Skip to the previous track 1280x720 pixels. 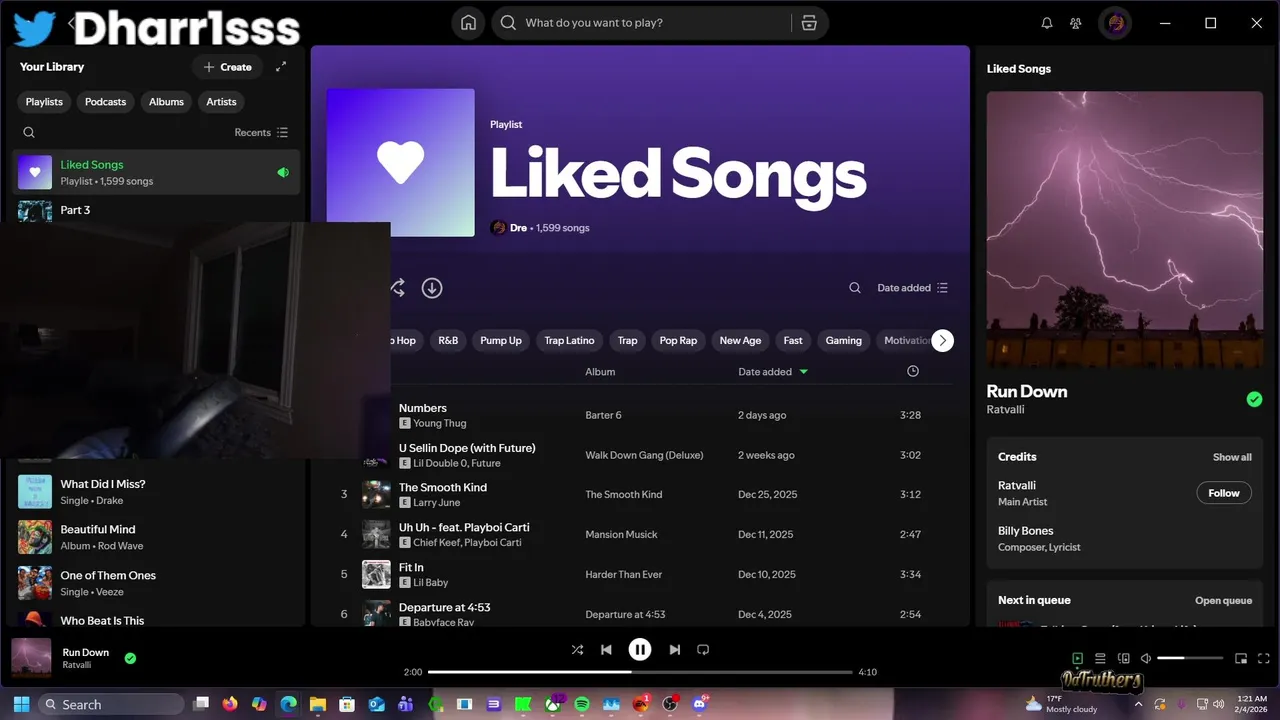point(606,650)
